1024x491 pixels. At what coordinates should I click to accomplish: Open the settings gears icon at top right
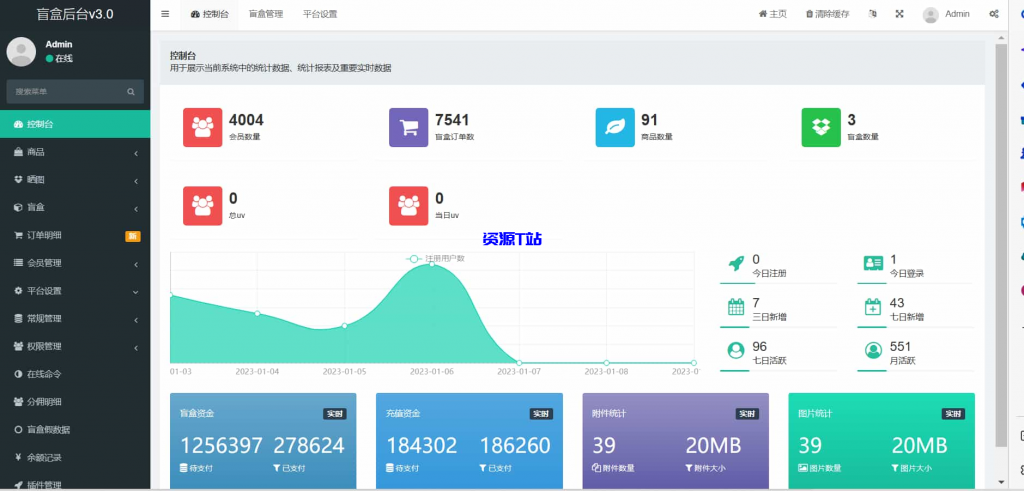coord(994,14)
